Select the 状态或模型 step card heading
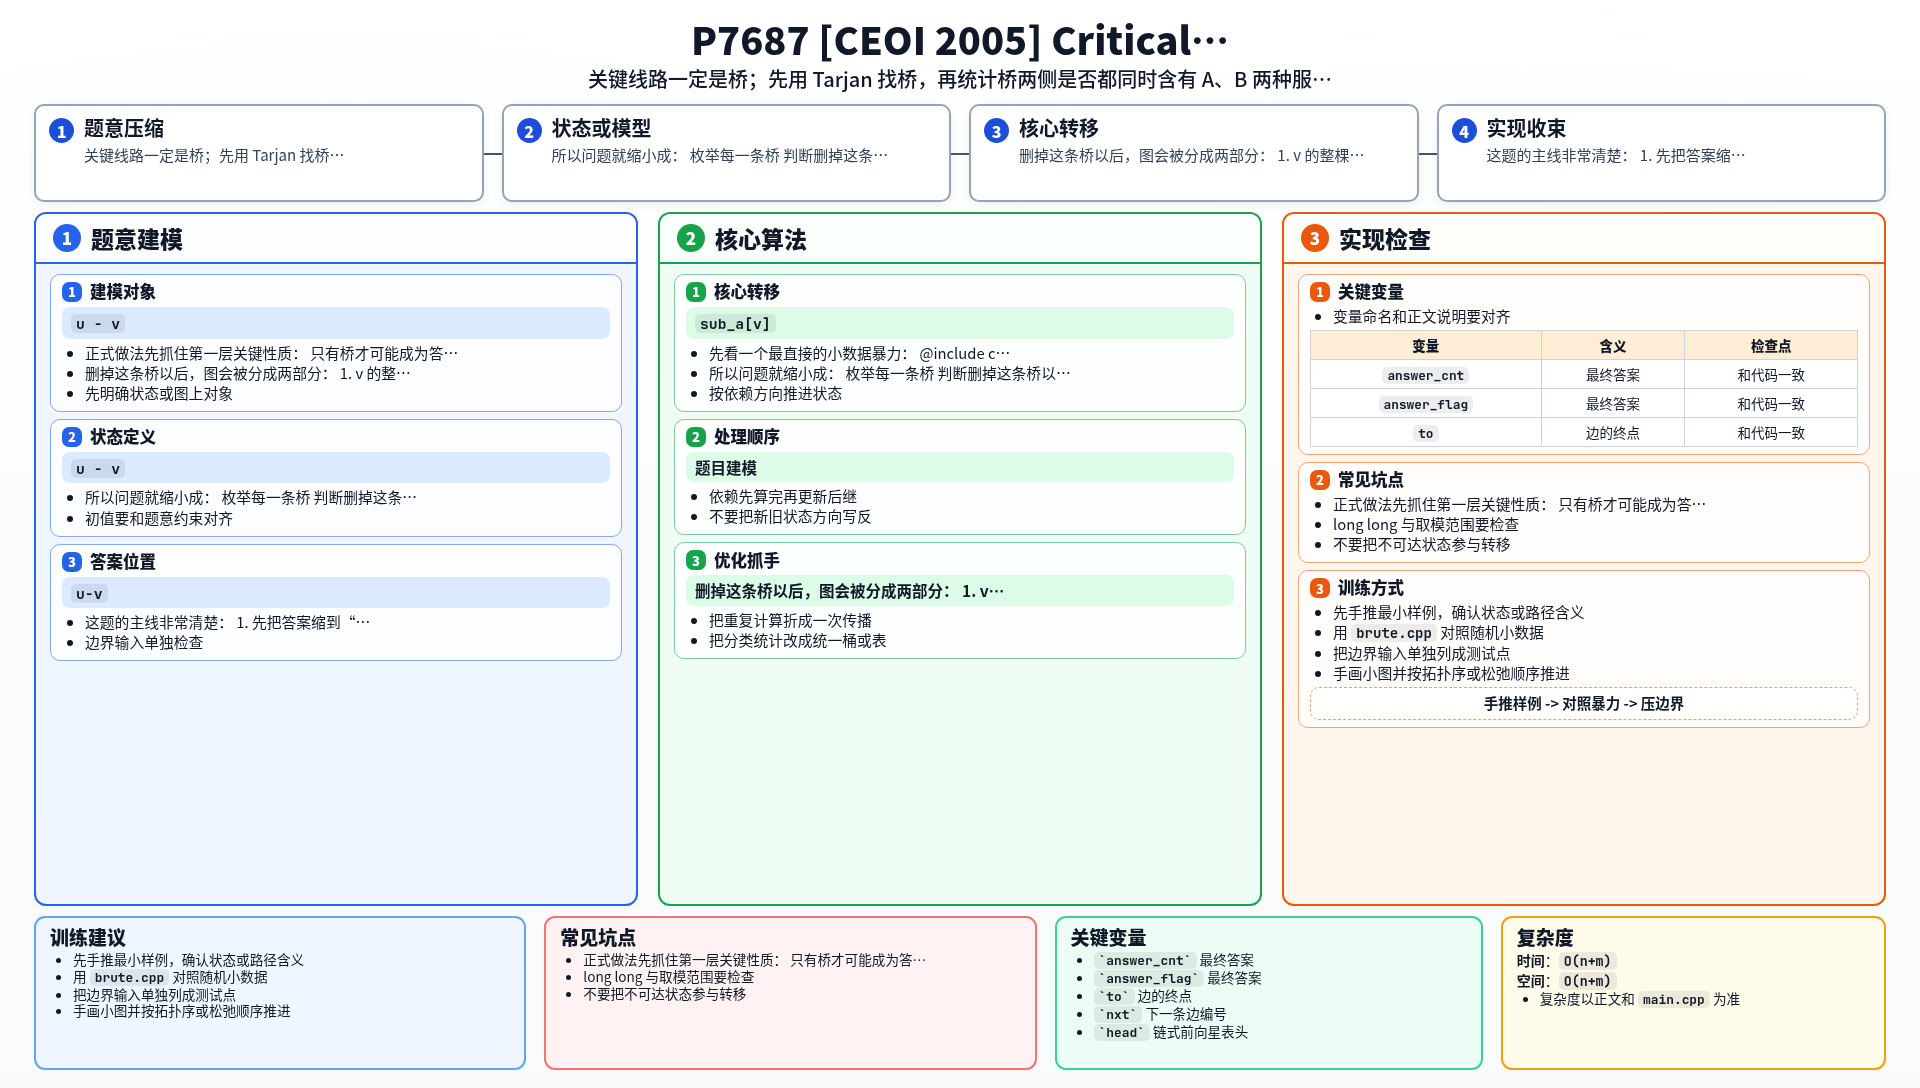 point(601,129)
